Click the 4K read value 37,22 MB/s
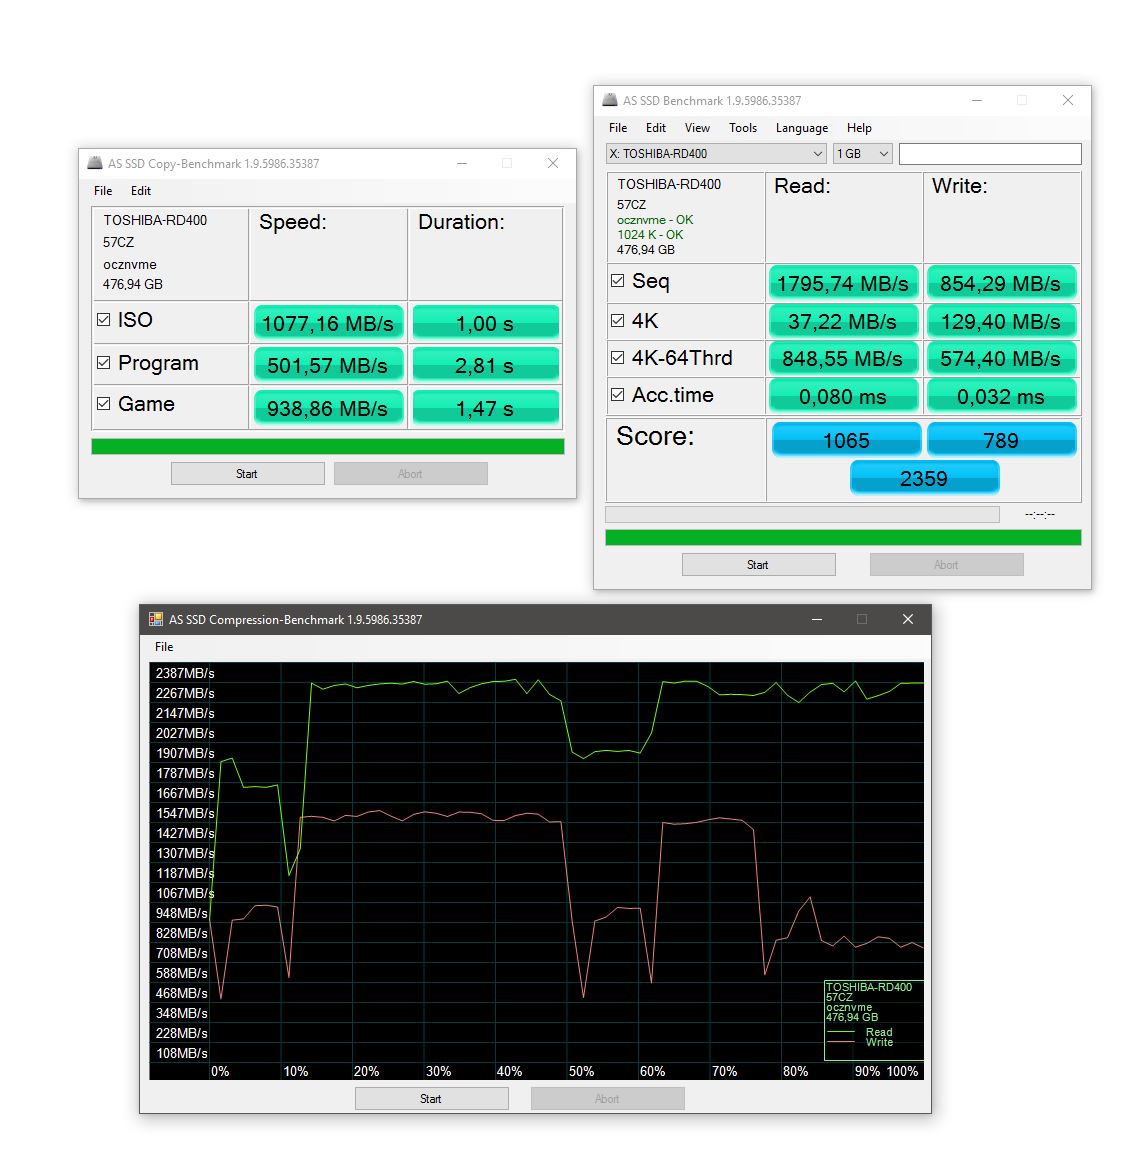 (x=843, y=322)
